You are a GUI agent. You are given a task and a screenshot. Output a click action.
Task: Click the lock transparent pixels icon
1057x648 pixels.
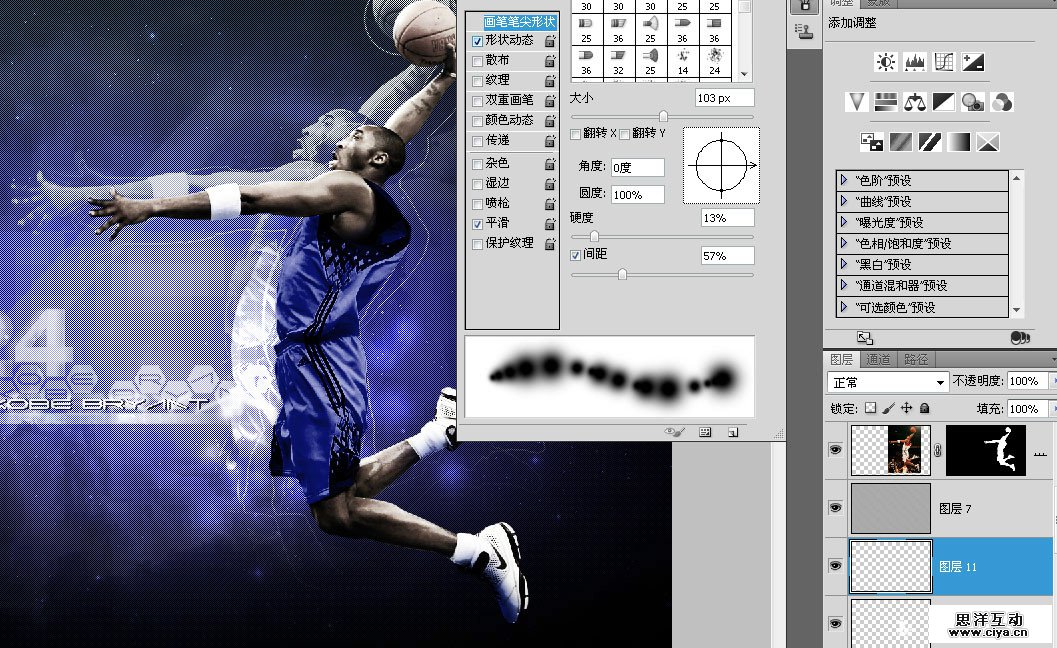click(x=870, y=408)
